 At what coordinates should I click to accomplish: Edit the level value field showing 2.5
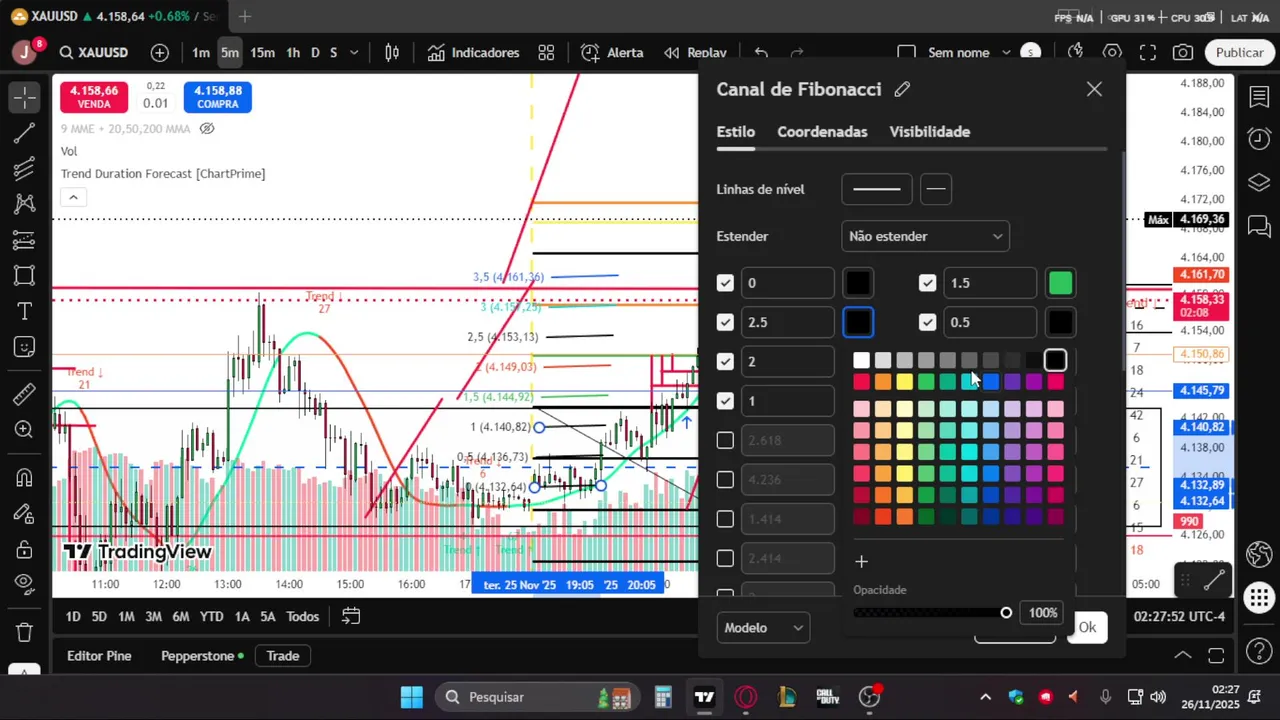click(788, 322)
